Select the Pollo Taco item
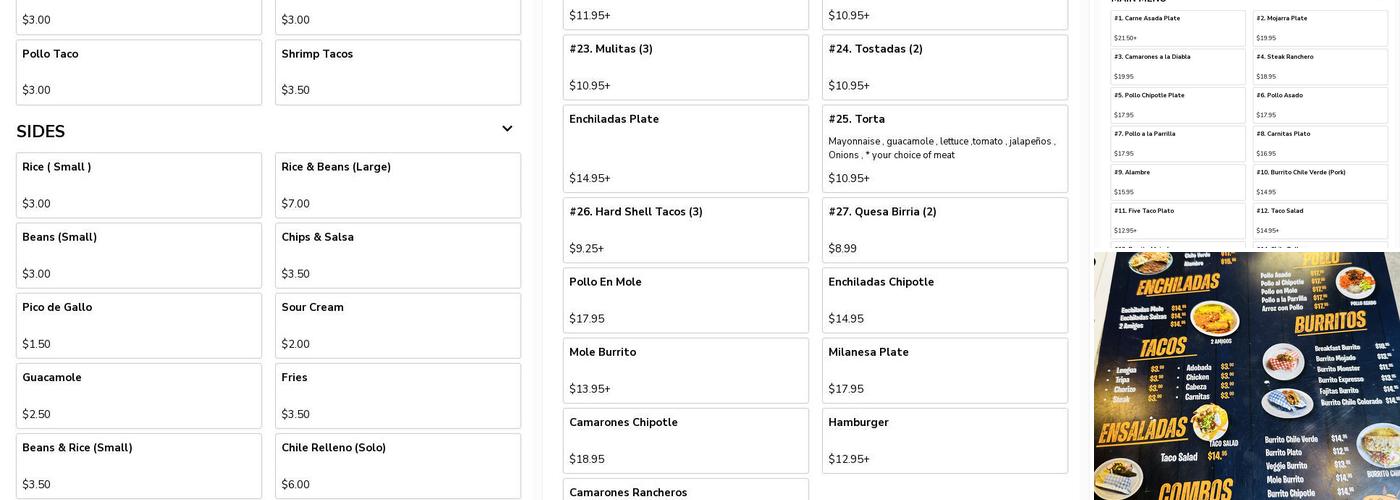 pos(139,72)
